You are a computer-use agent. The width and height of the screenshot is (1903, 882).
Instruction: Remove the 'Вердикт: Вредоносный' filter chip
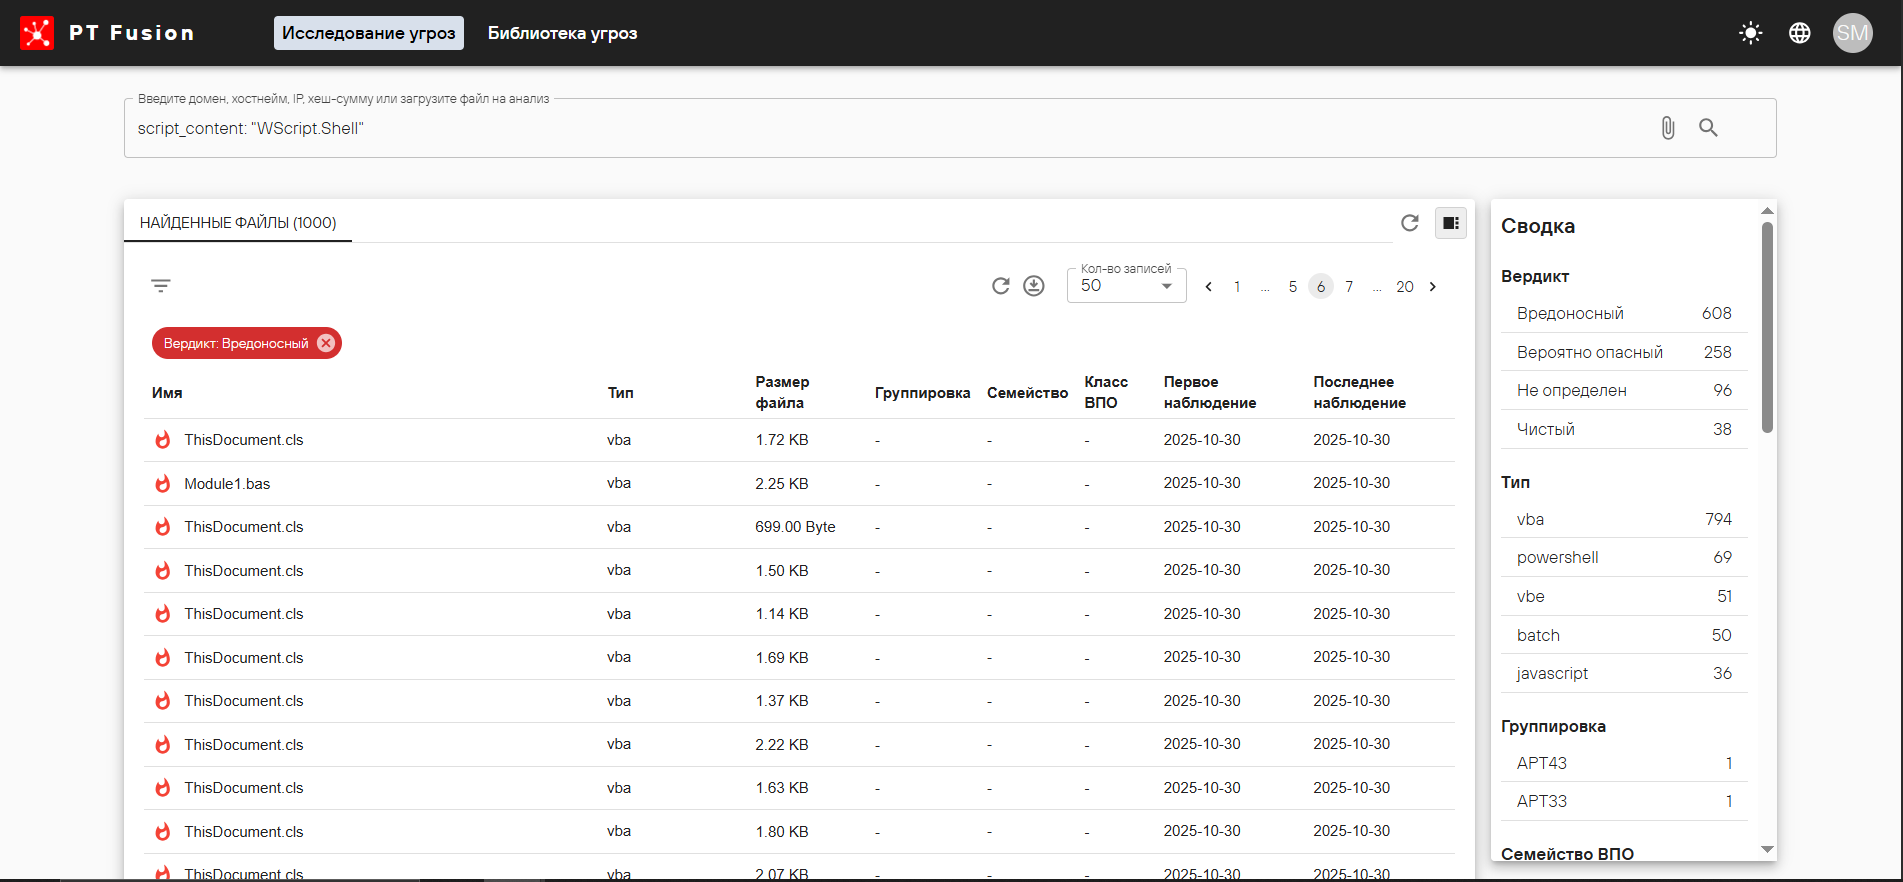click(326, 343)
